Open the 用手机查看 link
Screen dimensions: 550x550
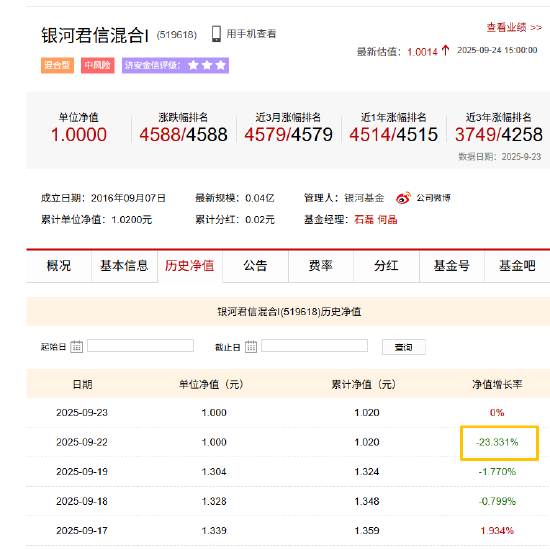point(251,34)
